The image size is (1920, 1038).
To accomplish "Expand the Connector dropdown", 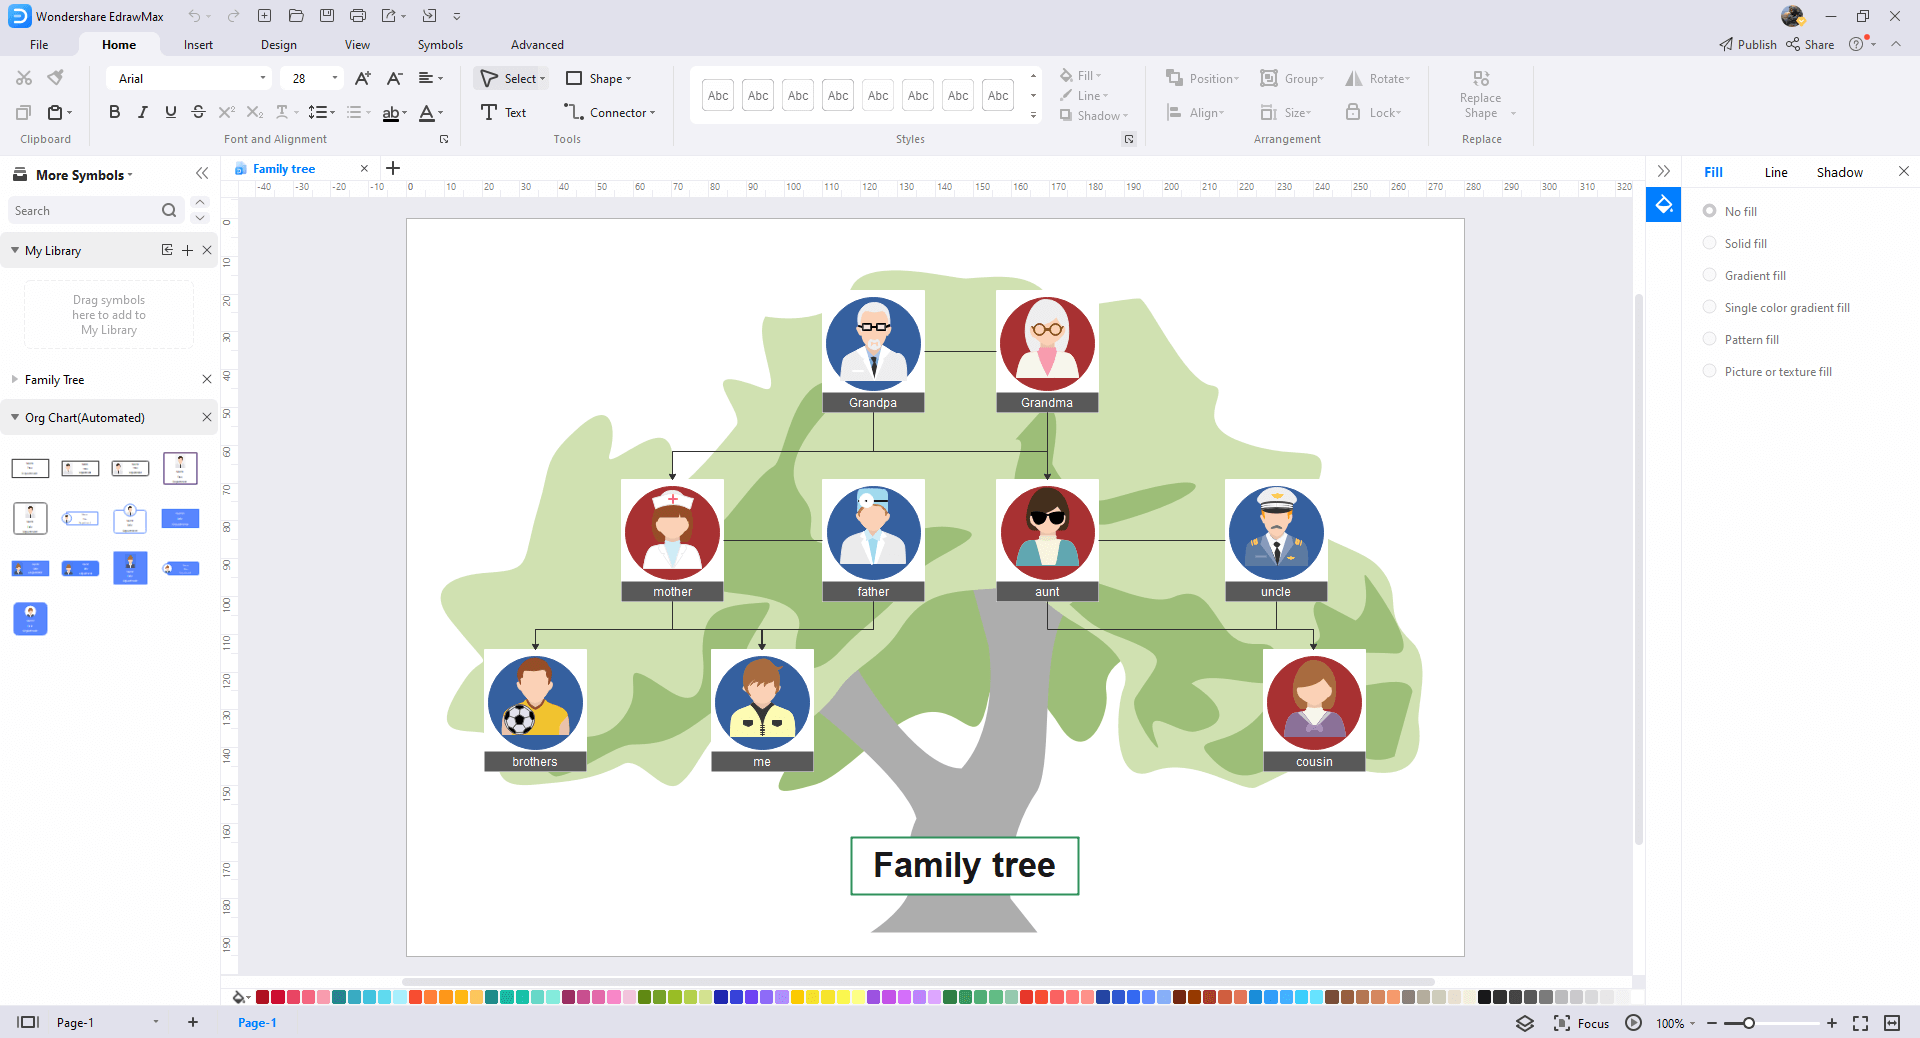I will pyautogui.click(x=652, y=113).
